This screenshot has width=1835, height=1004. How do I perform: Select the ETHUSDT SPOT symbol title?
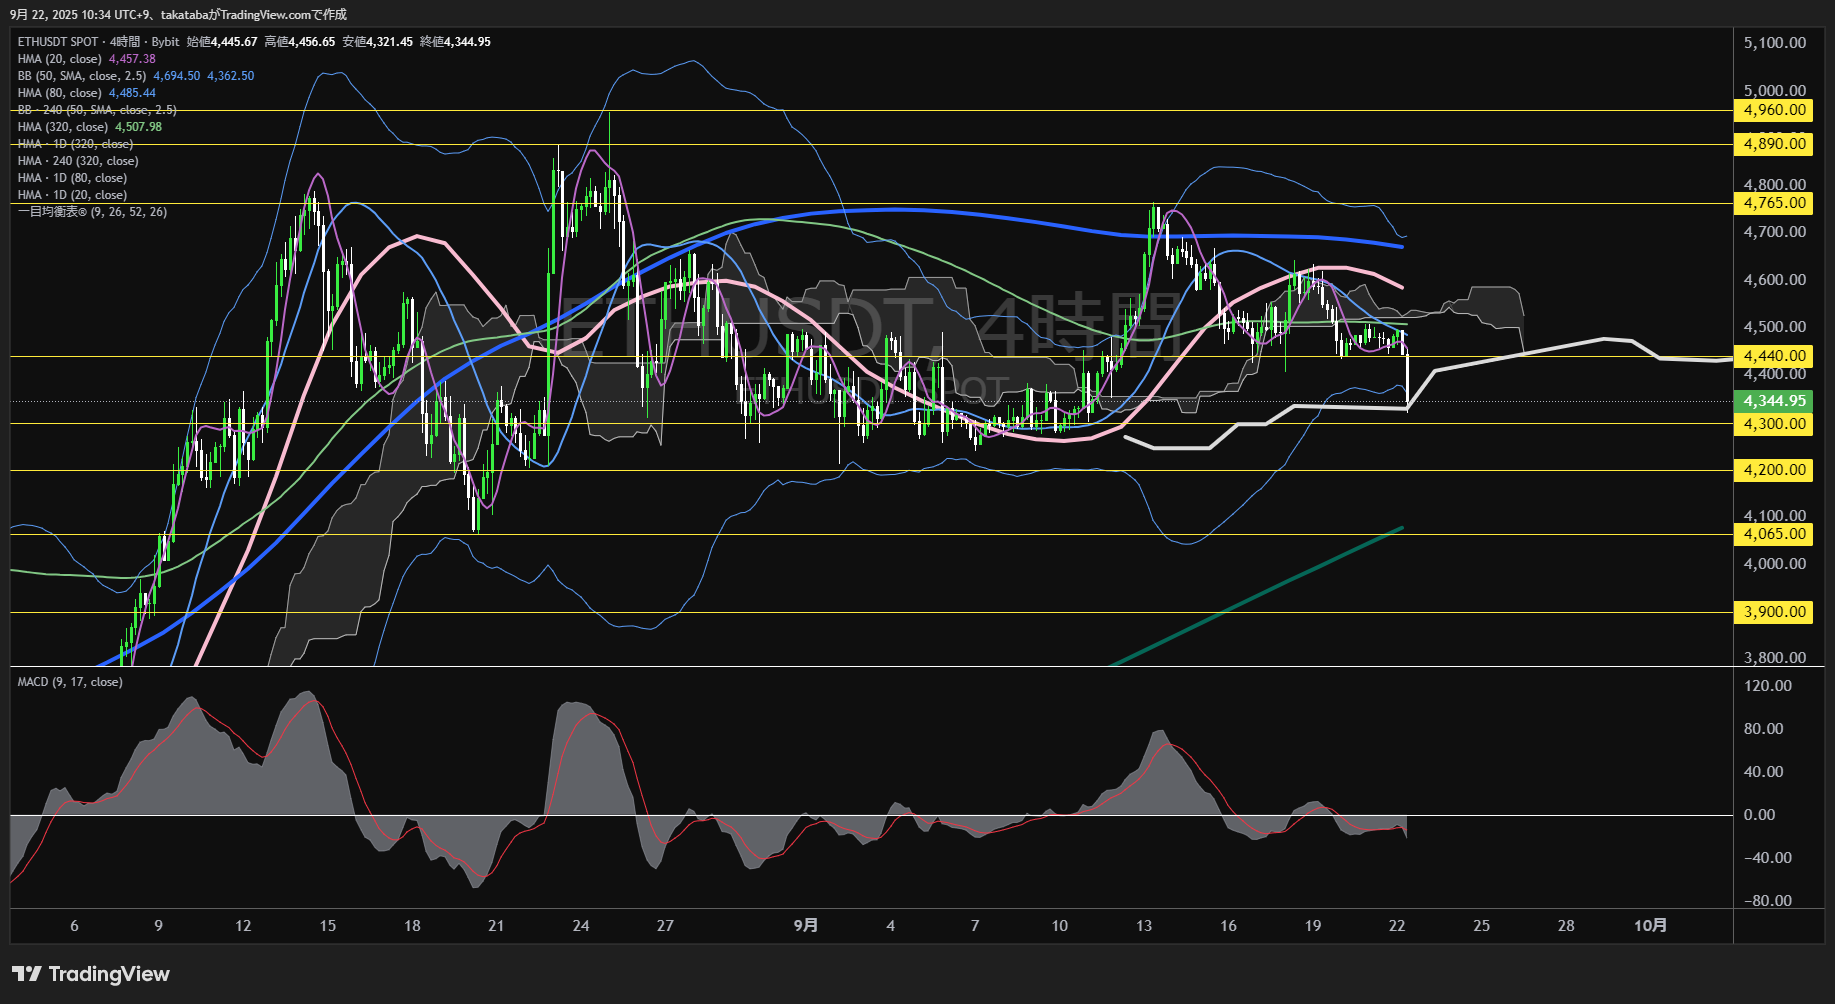tap(58, 42)
